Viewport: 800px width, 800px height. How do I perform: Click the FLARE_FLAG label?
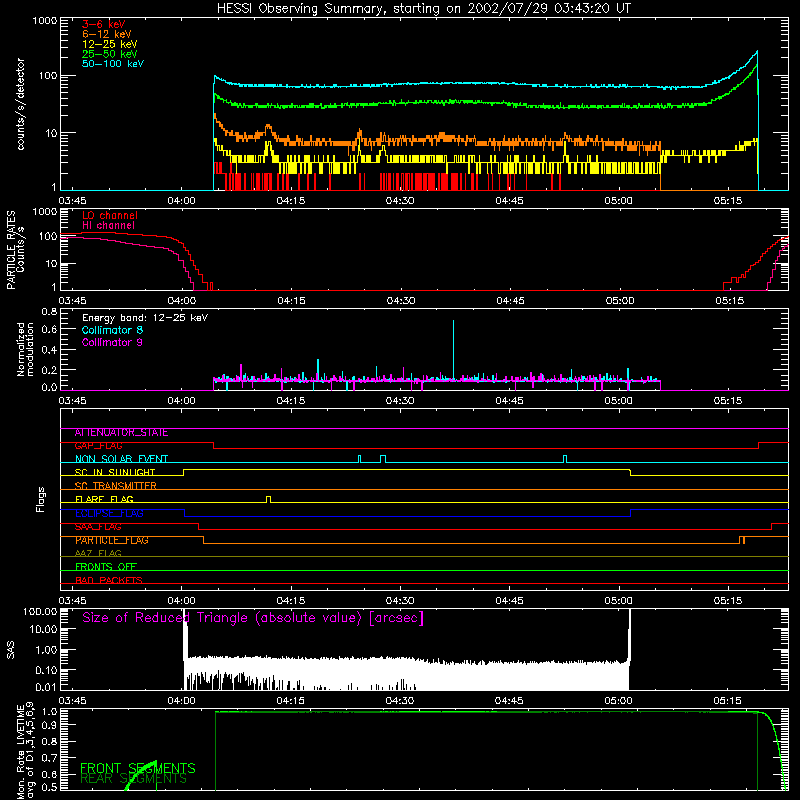104,499
